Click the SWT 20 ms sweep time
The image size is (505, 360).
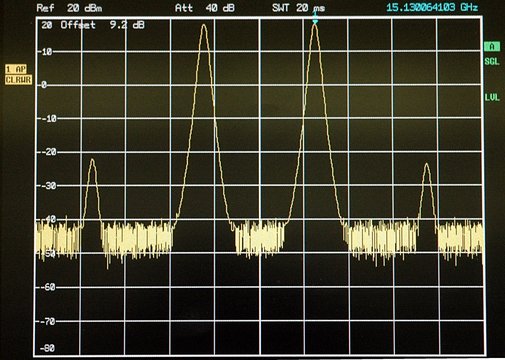click(x=298, y=8)
